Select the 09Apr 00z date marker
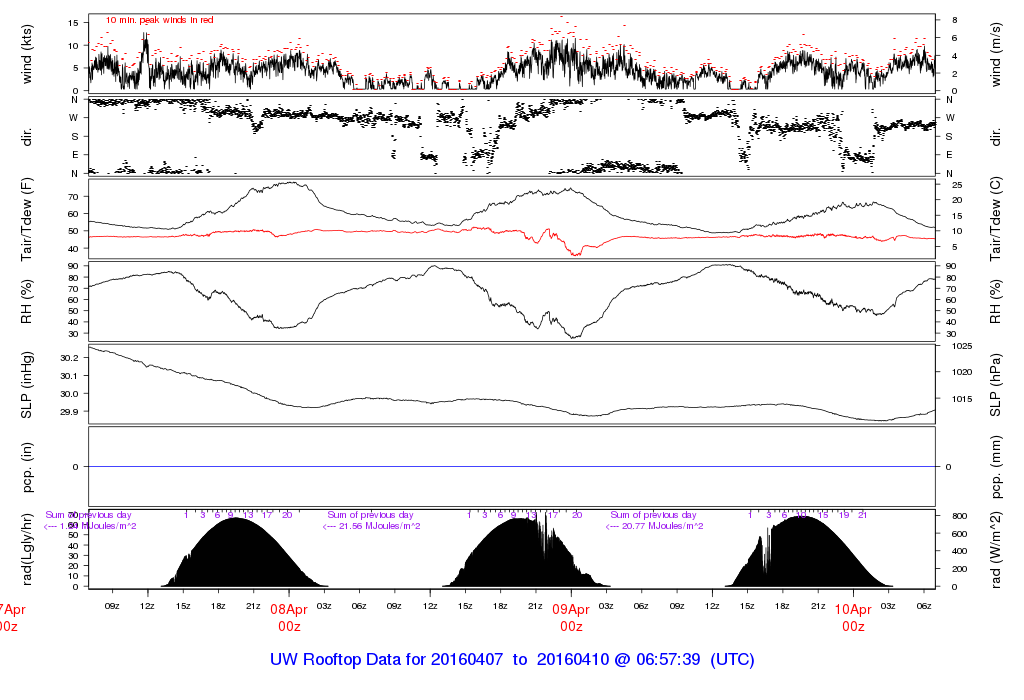This screenshot has width=1024, height=700. tap(571, 616)
